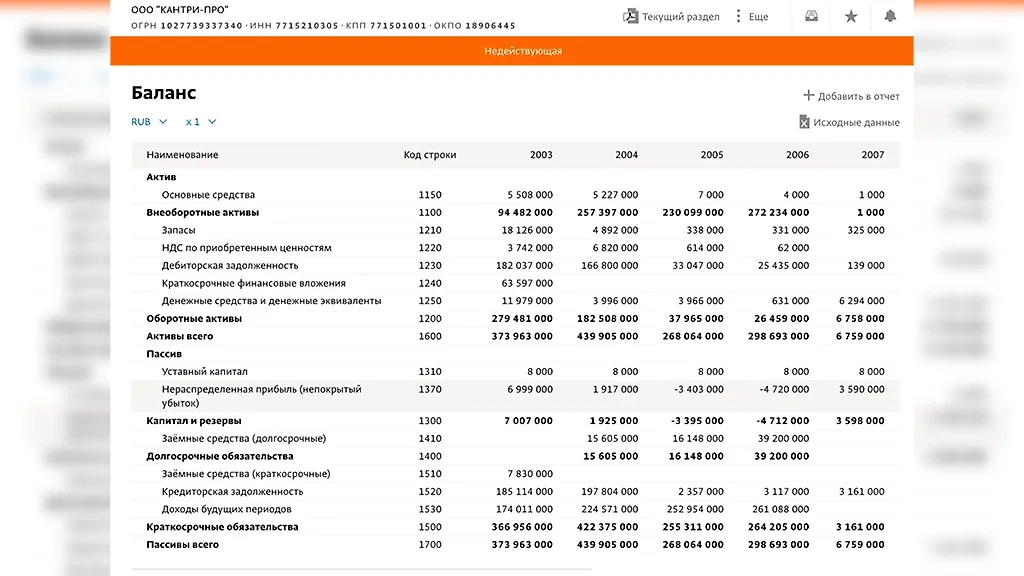Click the Баланс section heading

(162, 93)
